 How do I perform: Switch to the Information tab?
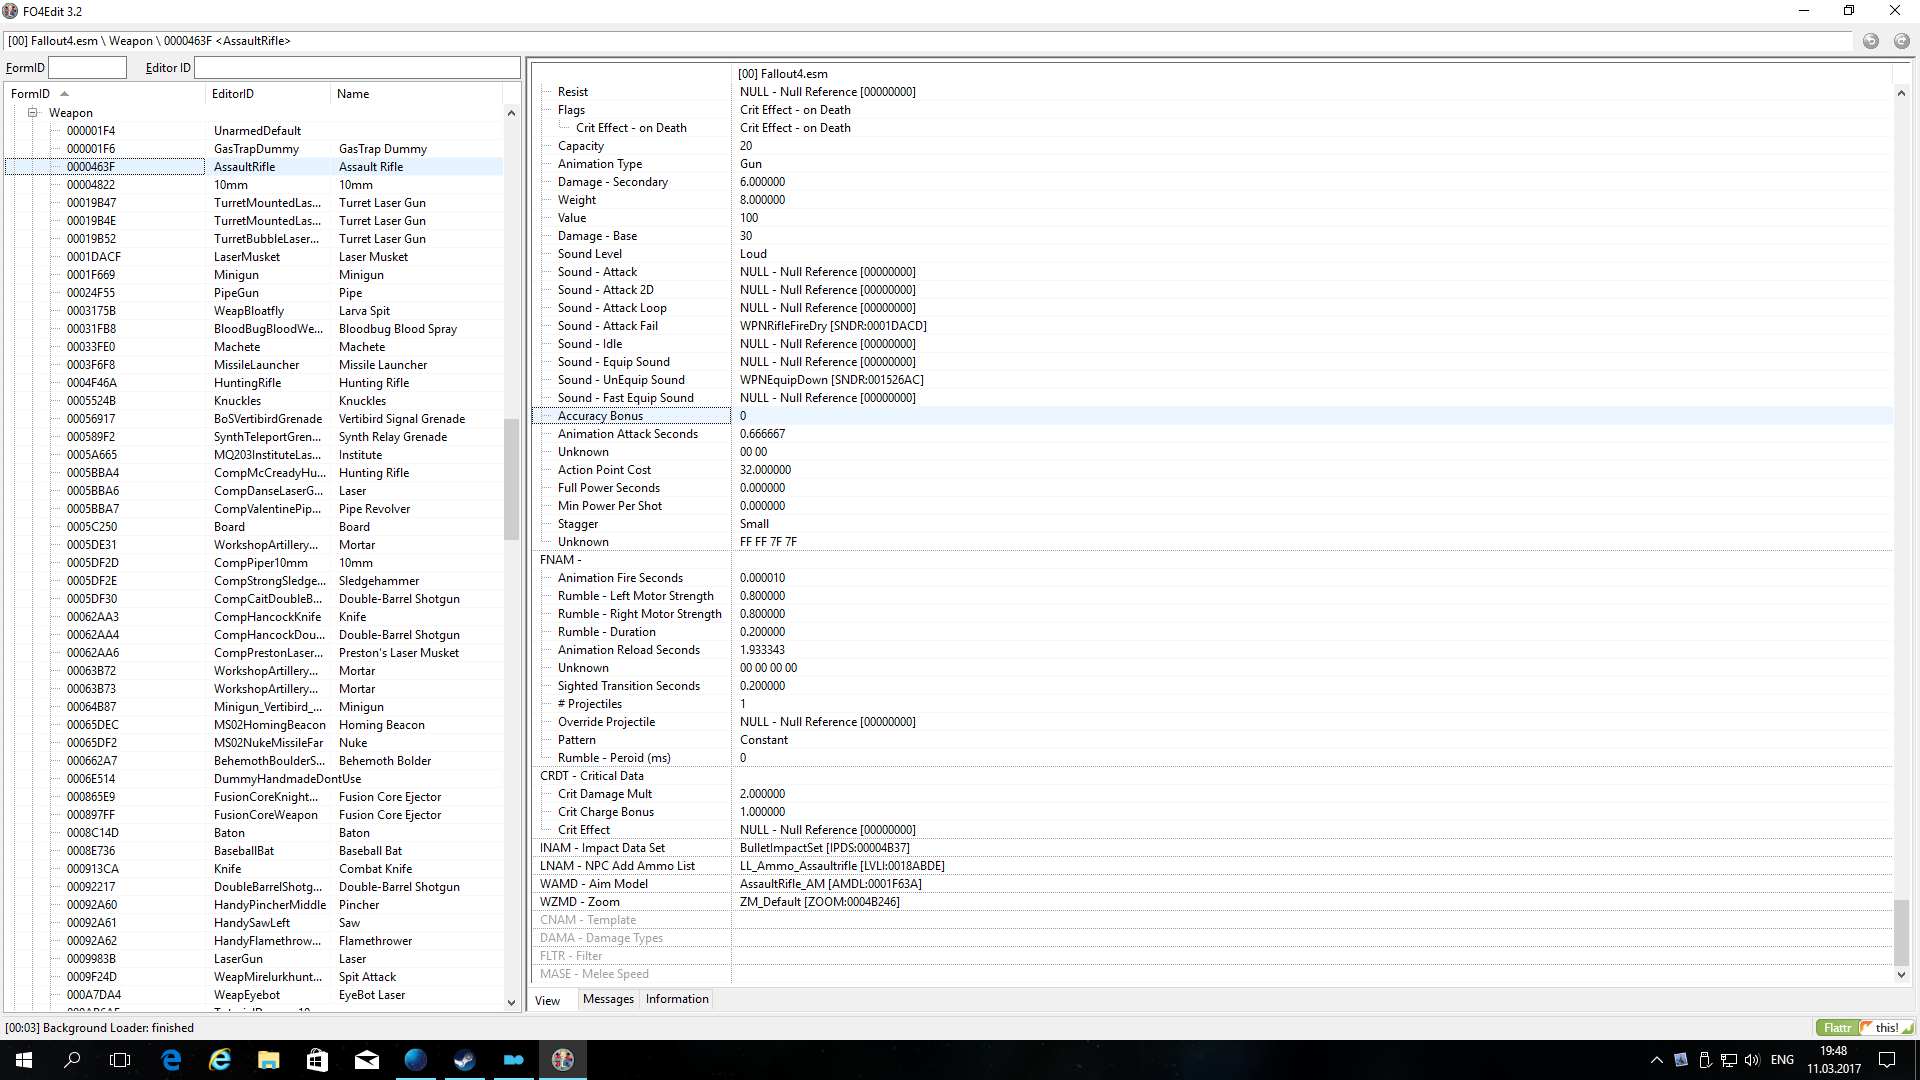677,999
